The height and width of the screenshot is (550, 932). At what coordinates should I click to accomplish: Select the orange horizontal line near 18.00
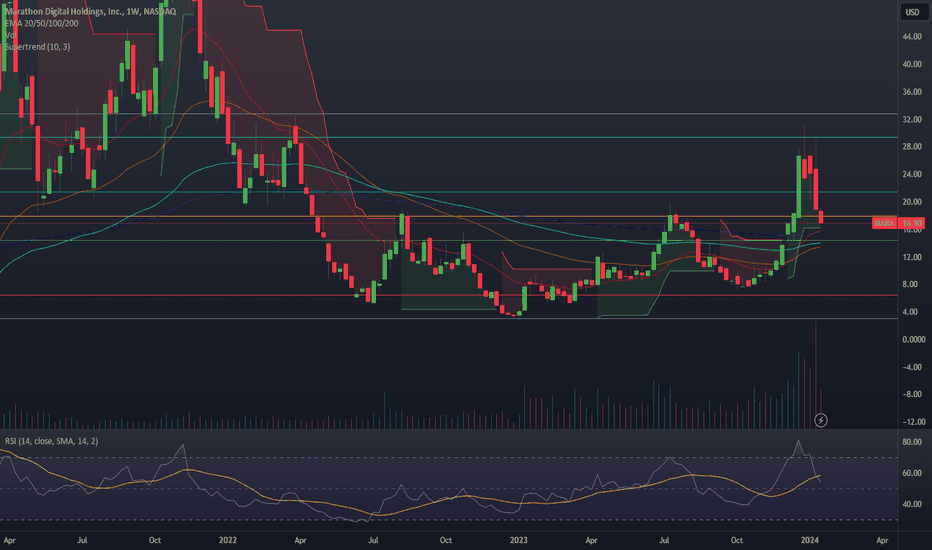(449, 216)
